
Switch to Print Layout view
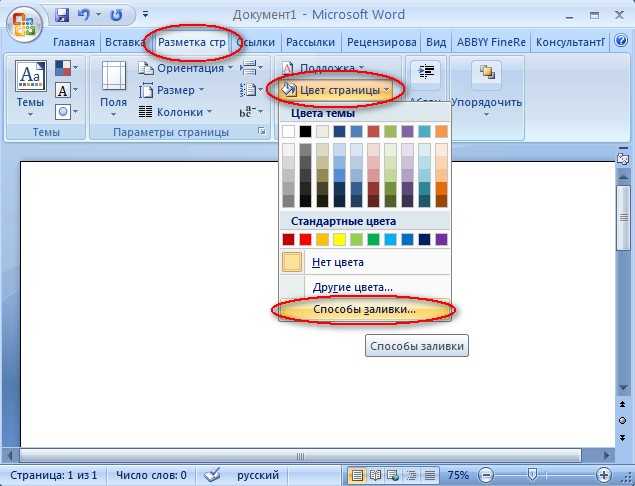click(357, 475)
